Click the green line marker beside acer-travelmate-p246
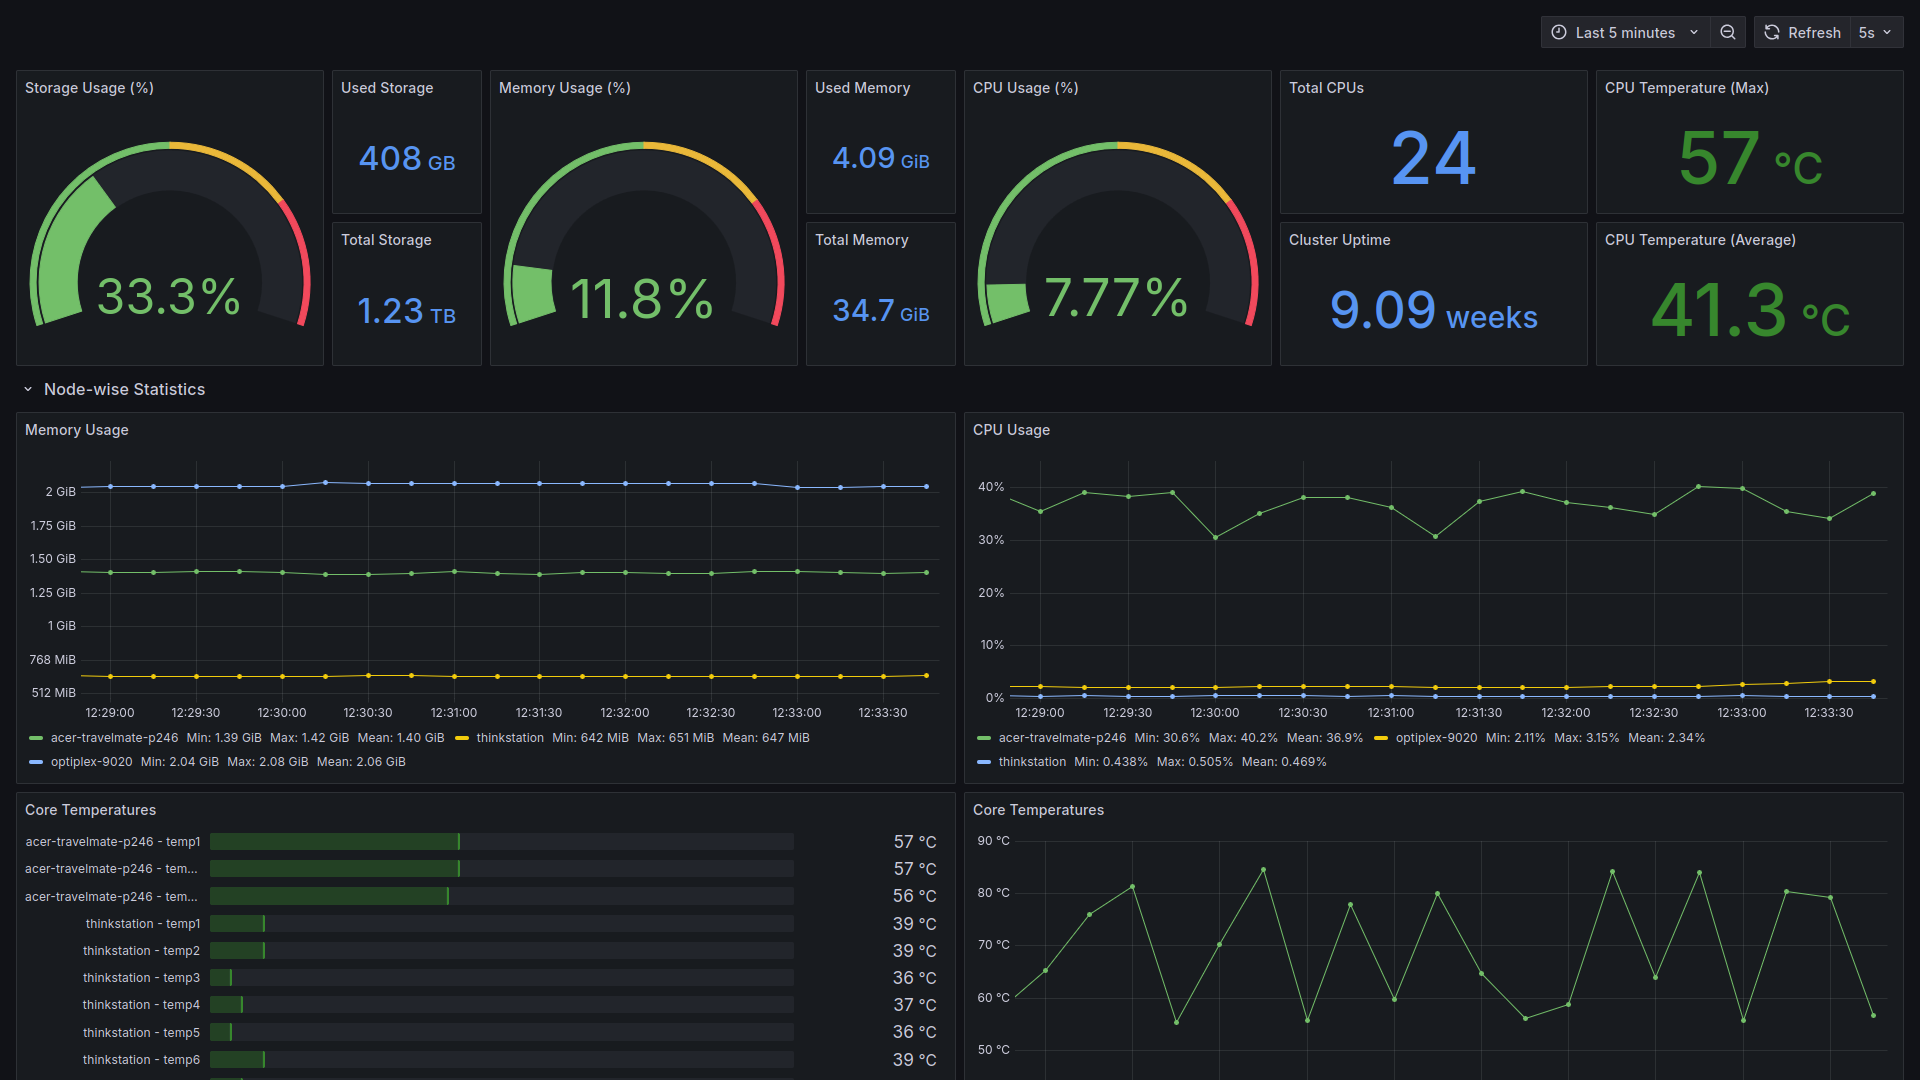Screen dimensions: 1920x1080 34,737
